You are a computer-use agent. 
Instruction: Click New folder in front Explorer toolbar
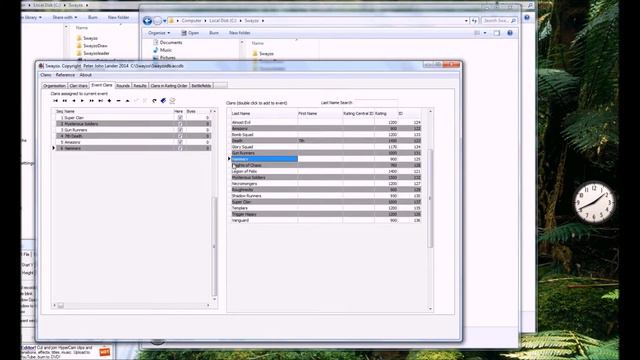[240, 33]
